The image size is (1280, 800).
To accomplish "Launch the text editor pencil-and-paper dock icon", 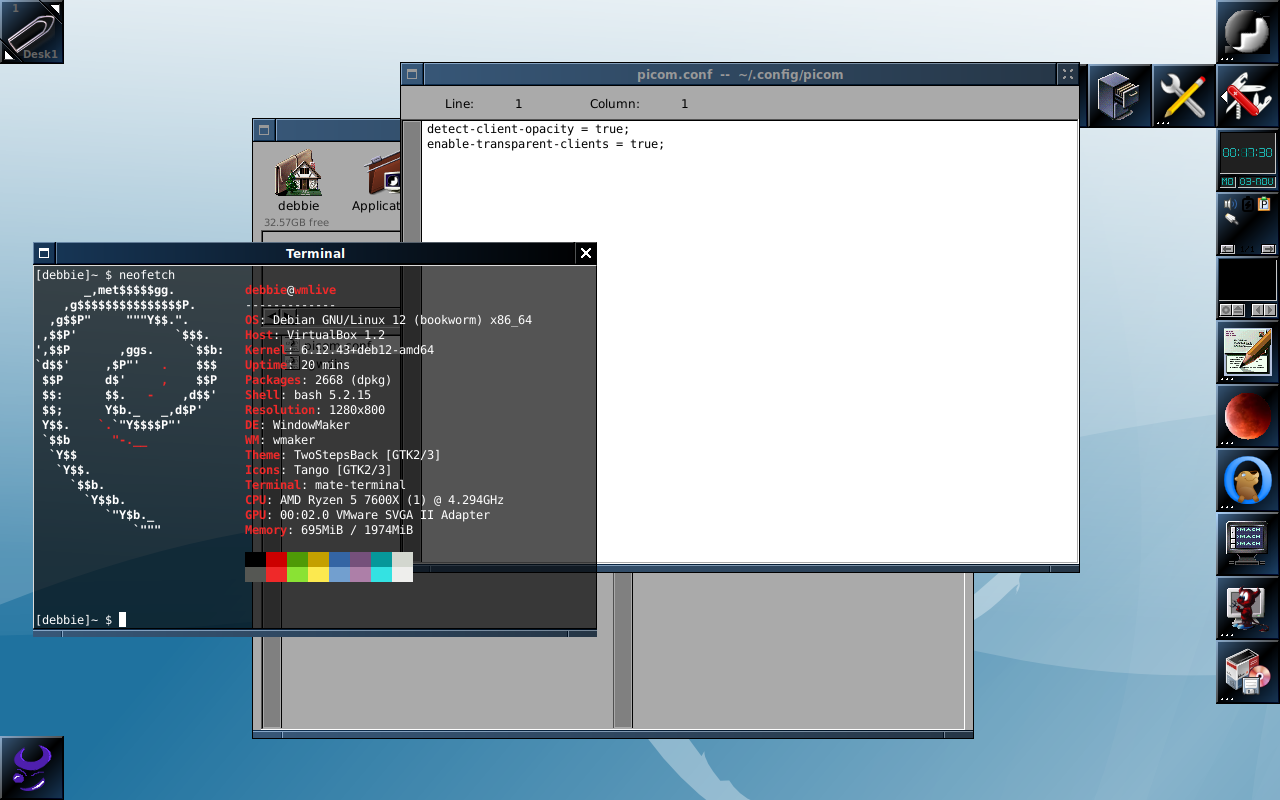I will pos(1247,352).
